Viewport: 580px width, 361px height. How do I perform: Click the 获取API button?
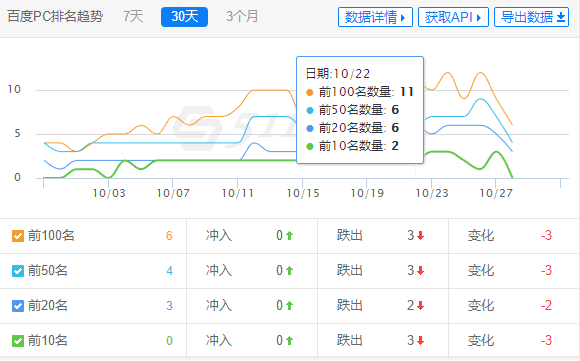tap(453, 17)
